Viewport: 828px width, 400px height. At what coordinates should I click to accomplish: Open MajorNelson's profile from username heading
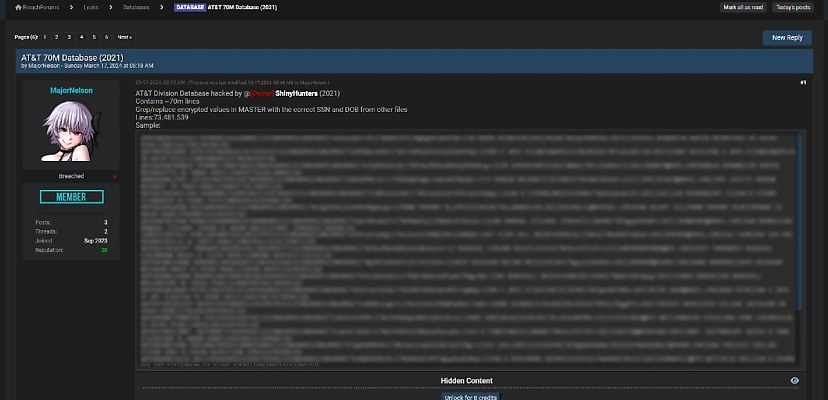(71, 90)
